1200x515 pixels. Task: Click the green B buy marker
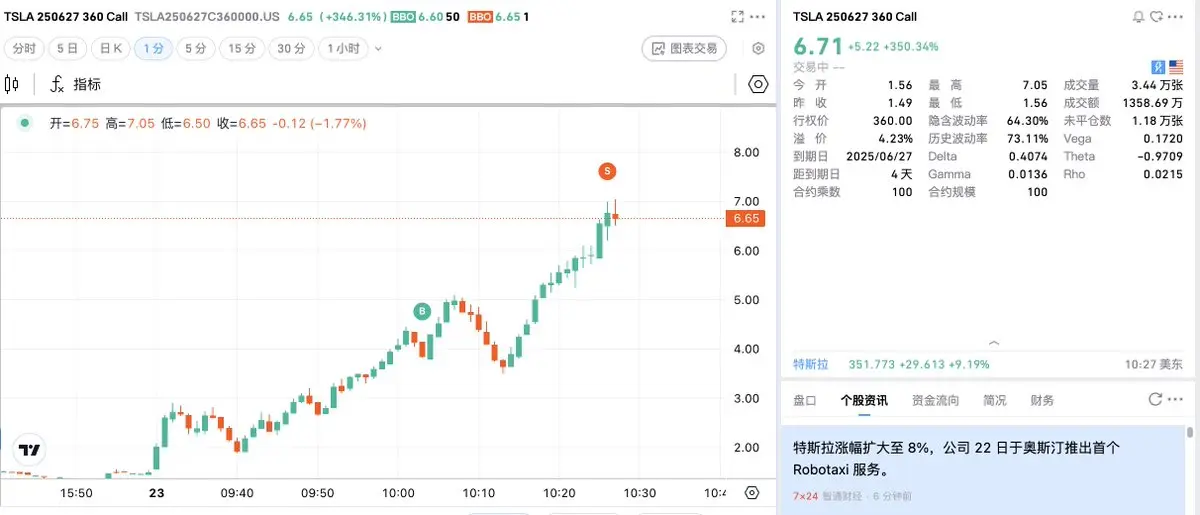(423, 312)
